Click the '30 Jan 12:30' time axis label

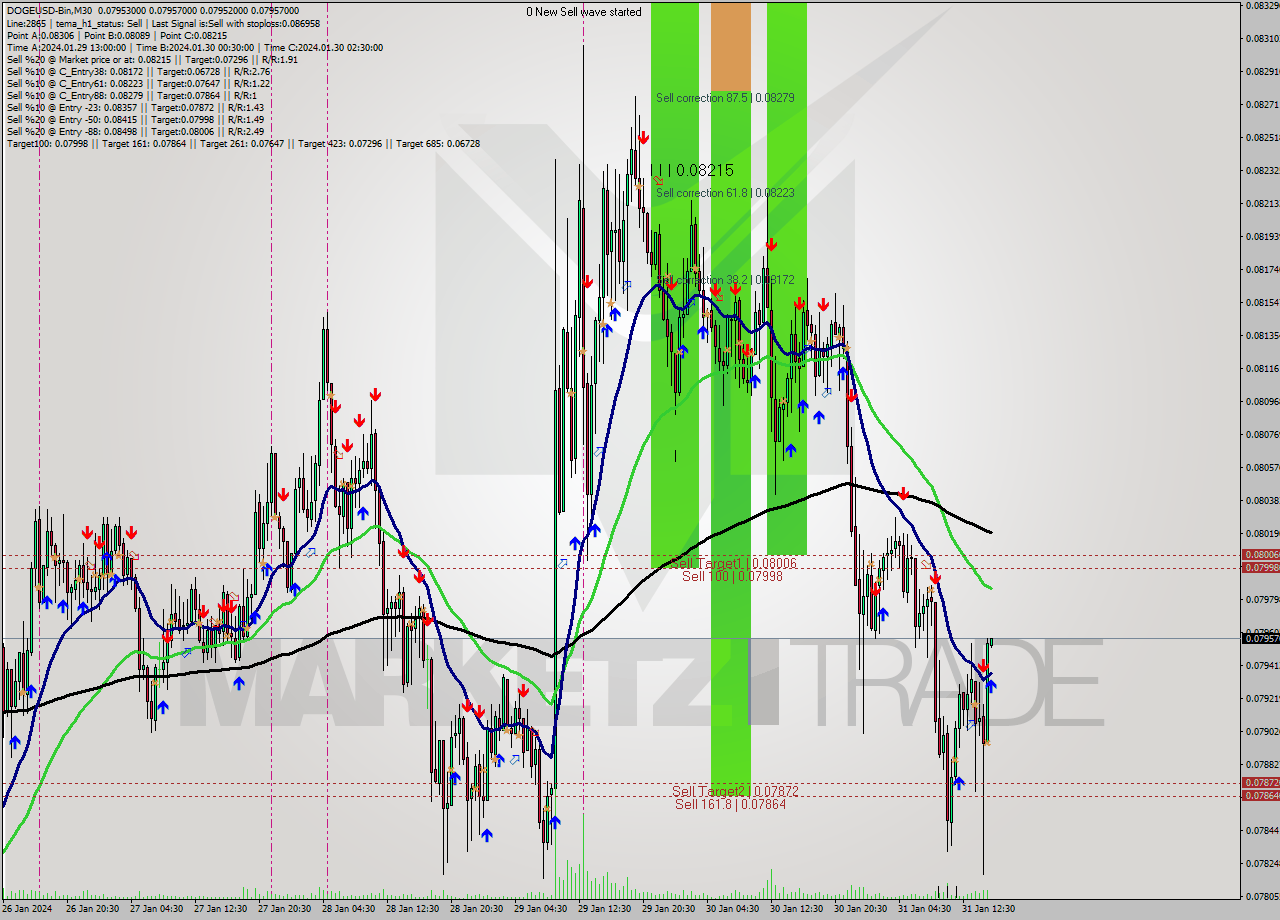[x=796, y=909]
